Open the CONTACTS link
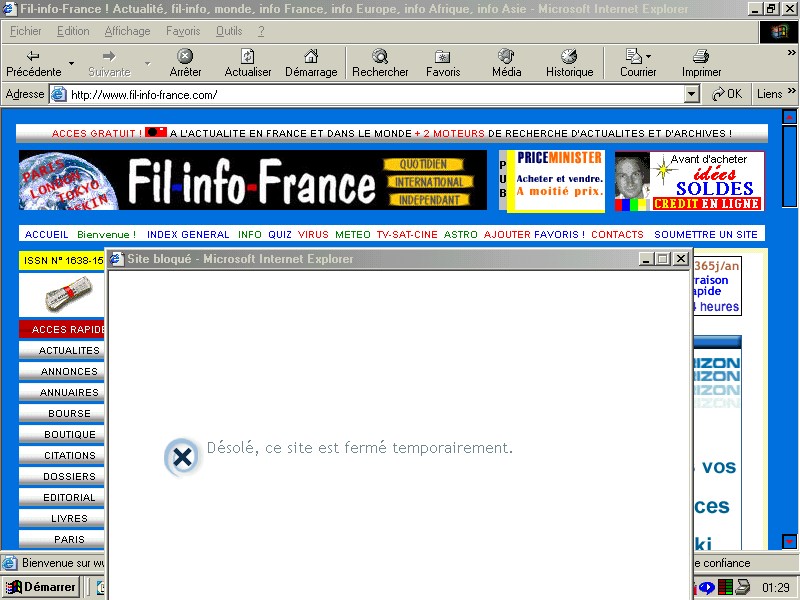The height and width of the screenshot is (600, 800). [617, 235]
